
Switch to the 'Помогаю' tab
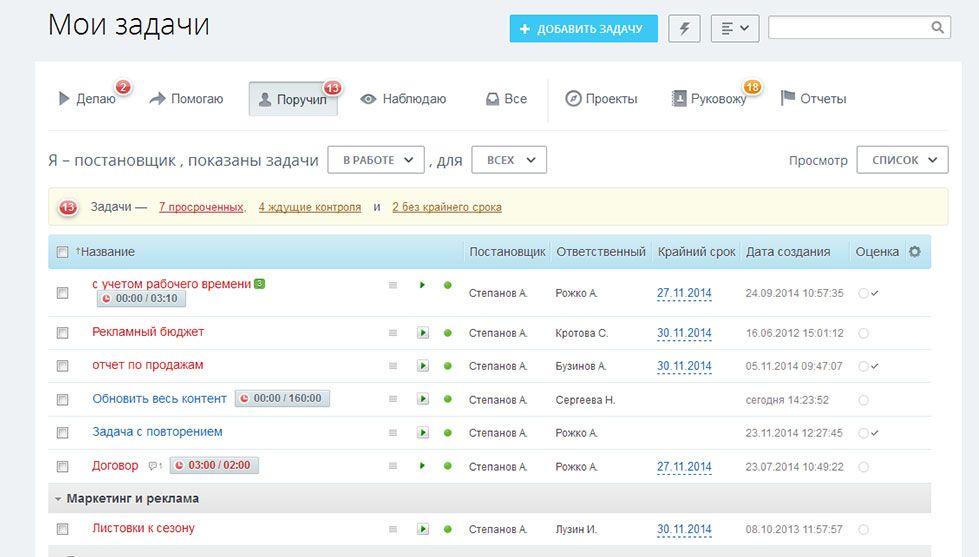186,99
